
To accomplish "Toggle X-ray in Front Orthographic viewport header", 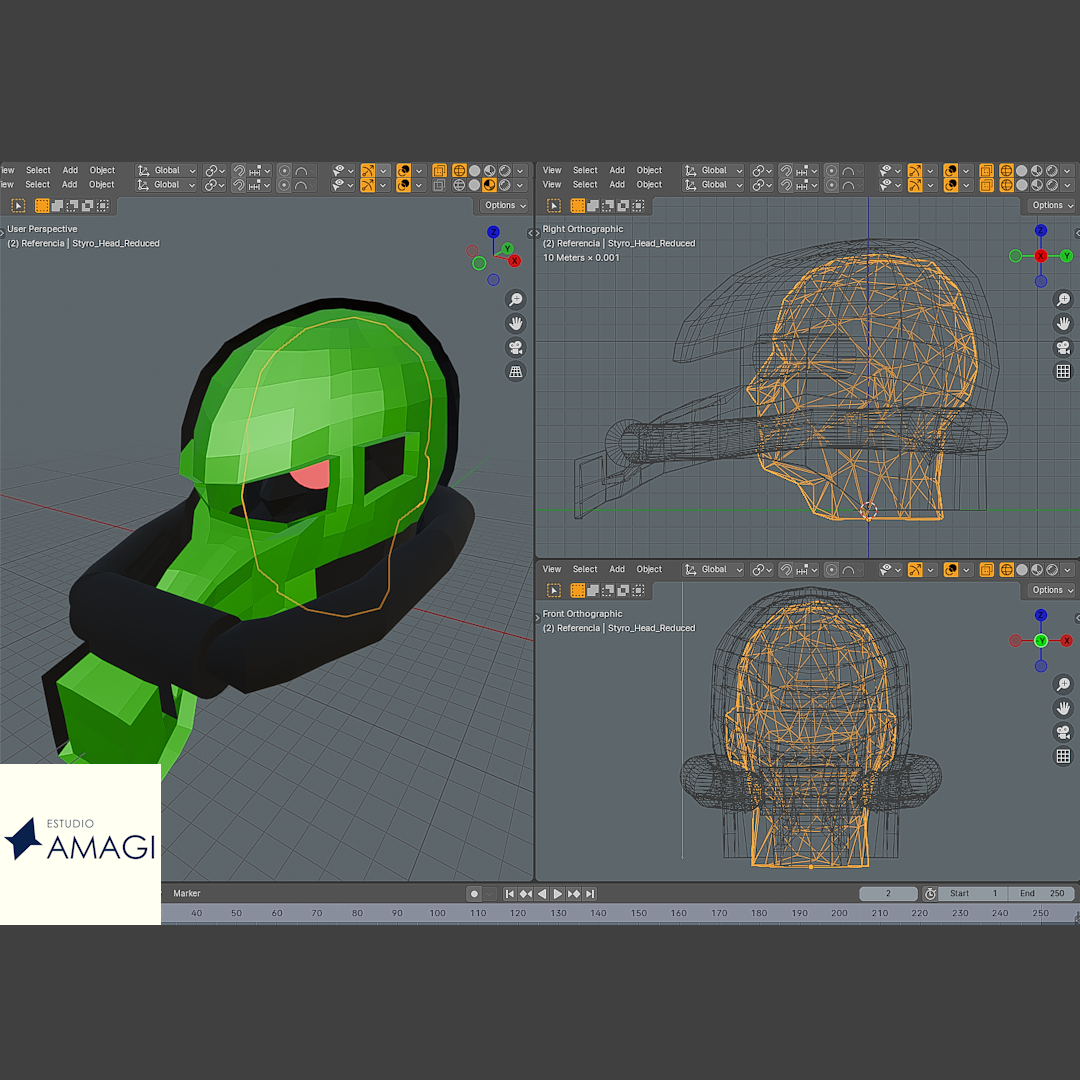I will click(987, 570).
